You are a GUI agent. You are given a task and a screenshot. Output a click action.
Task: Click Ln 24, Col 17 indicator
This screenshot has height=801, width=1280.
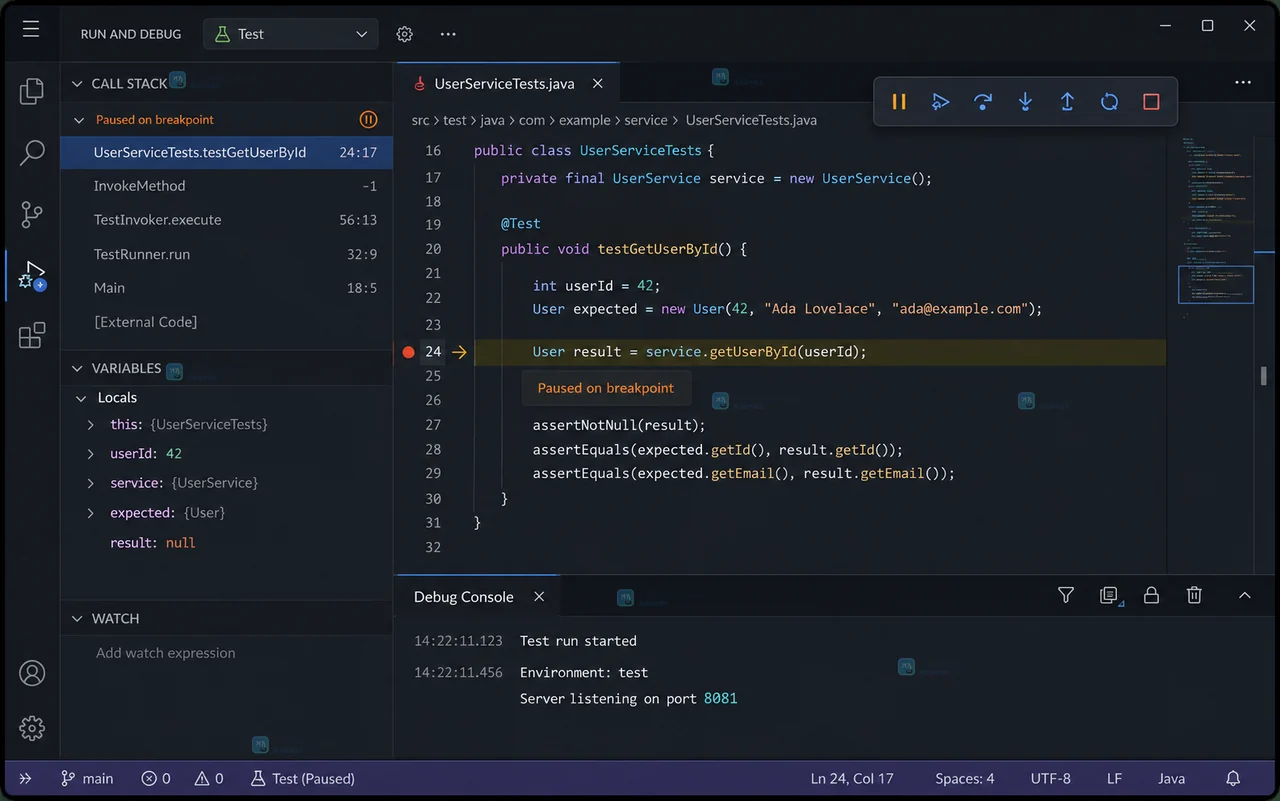pos(852,778)
